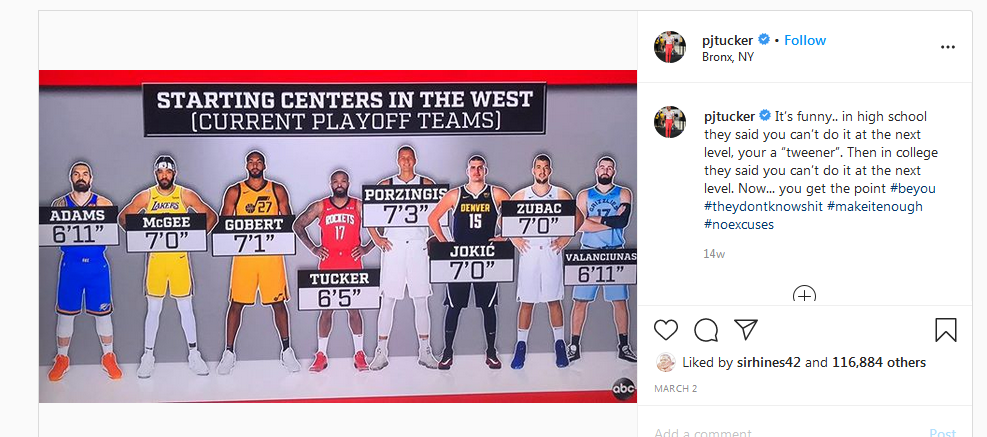987x437 pixels.
Task: Open Bronx, NY location link
Action: pyautogui.click(x=728, y=57)
